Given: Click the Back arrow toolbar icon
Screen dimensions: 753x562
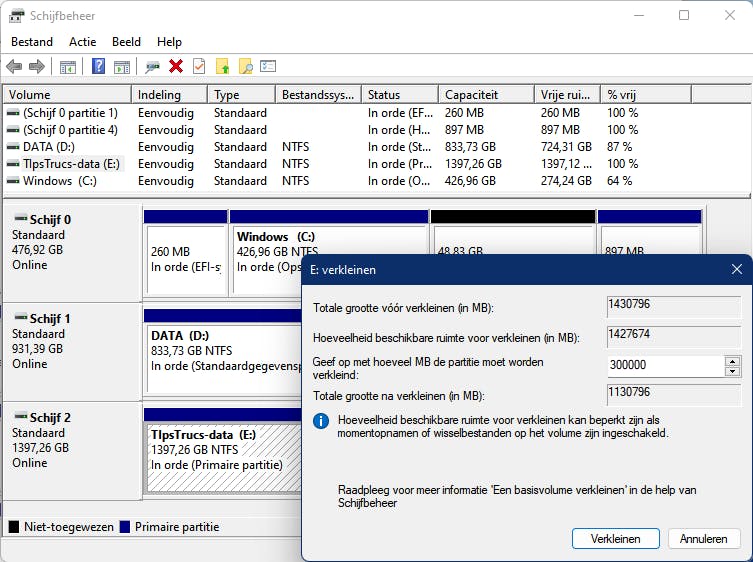Looking at the screenshot, I should (14, 66).
